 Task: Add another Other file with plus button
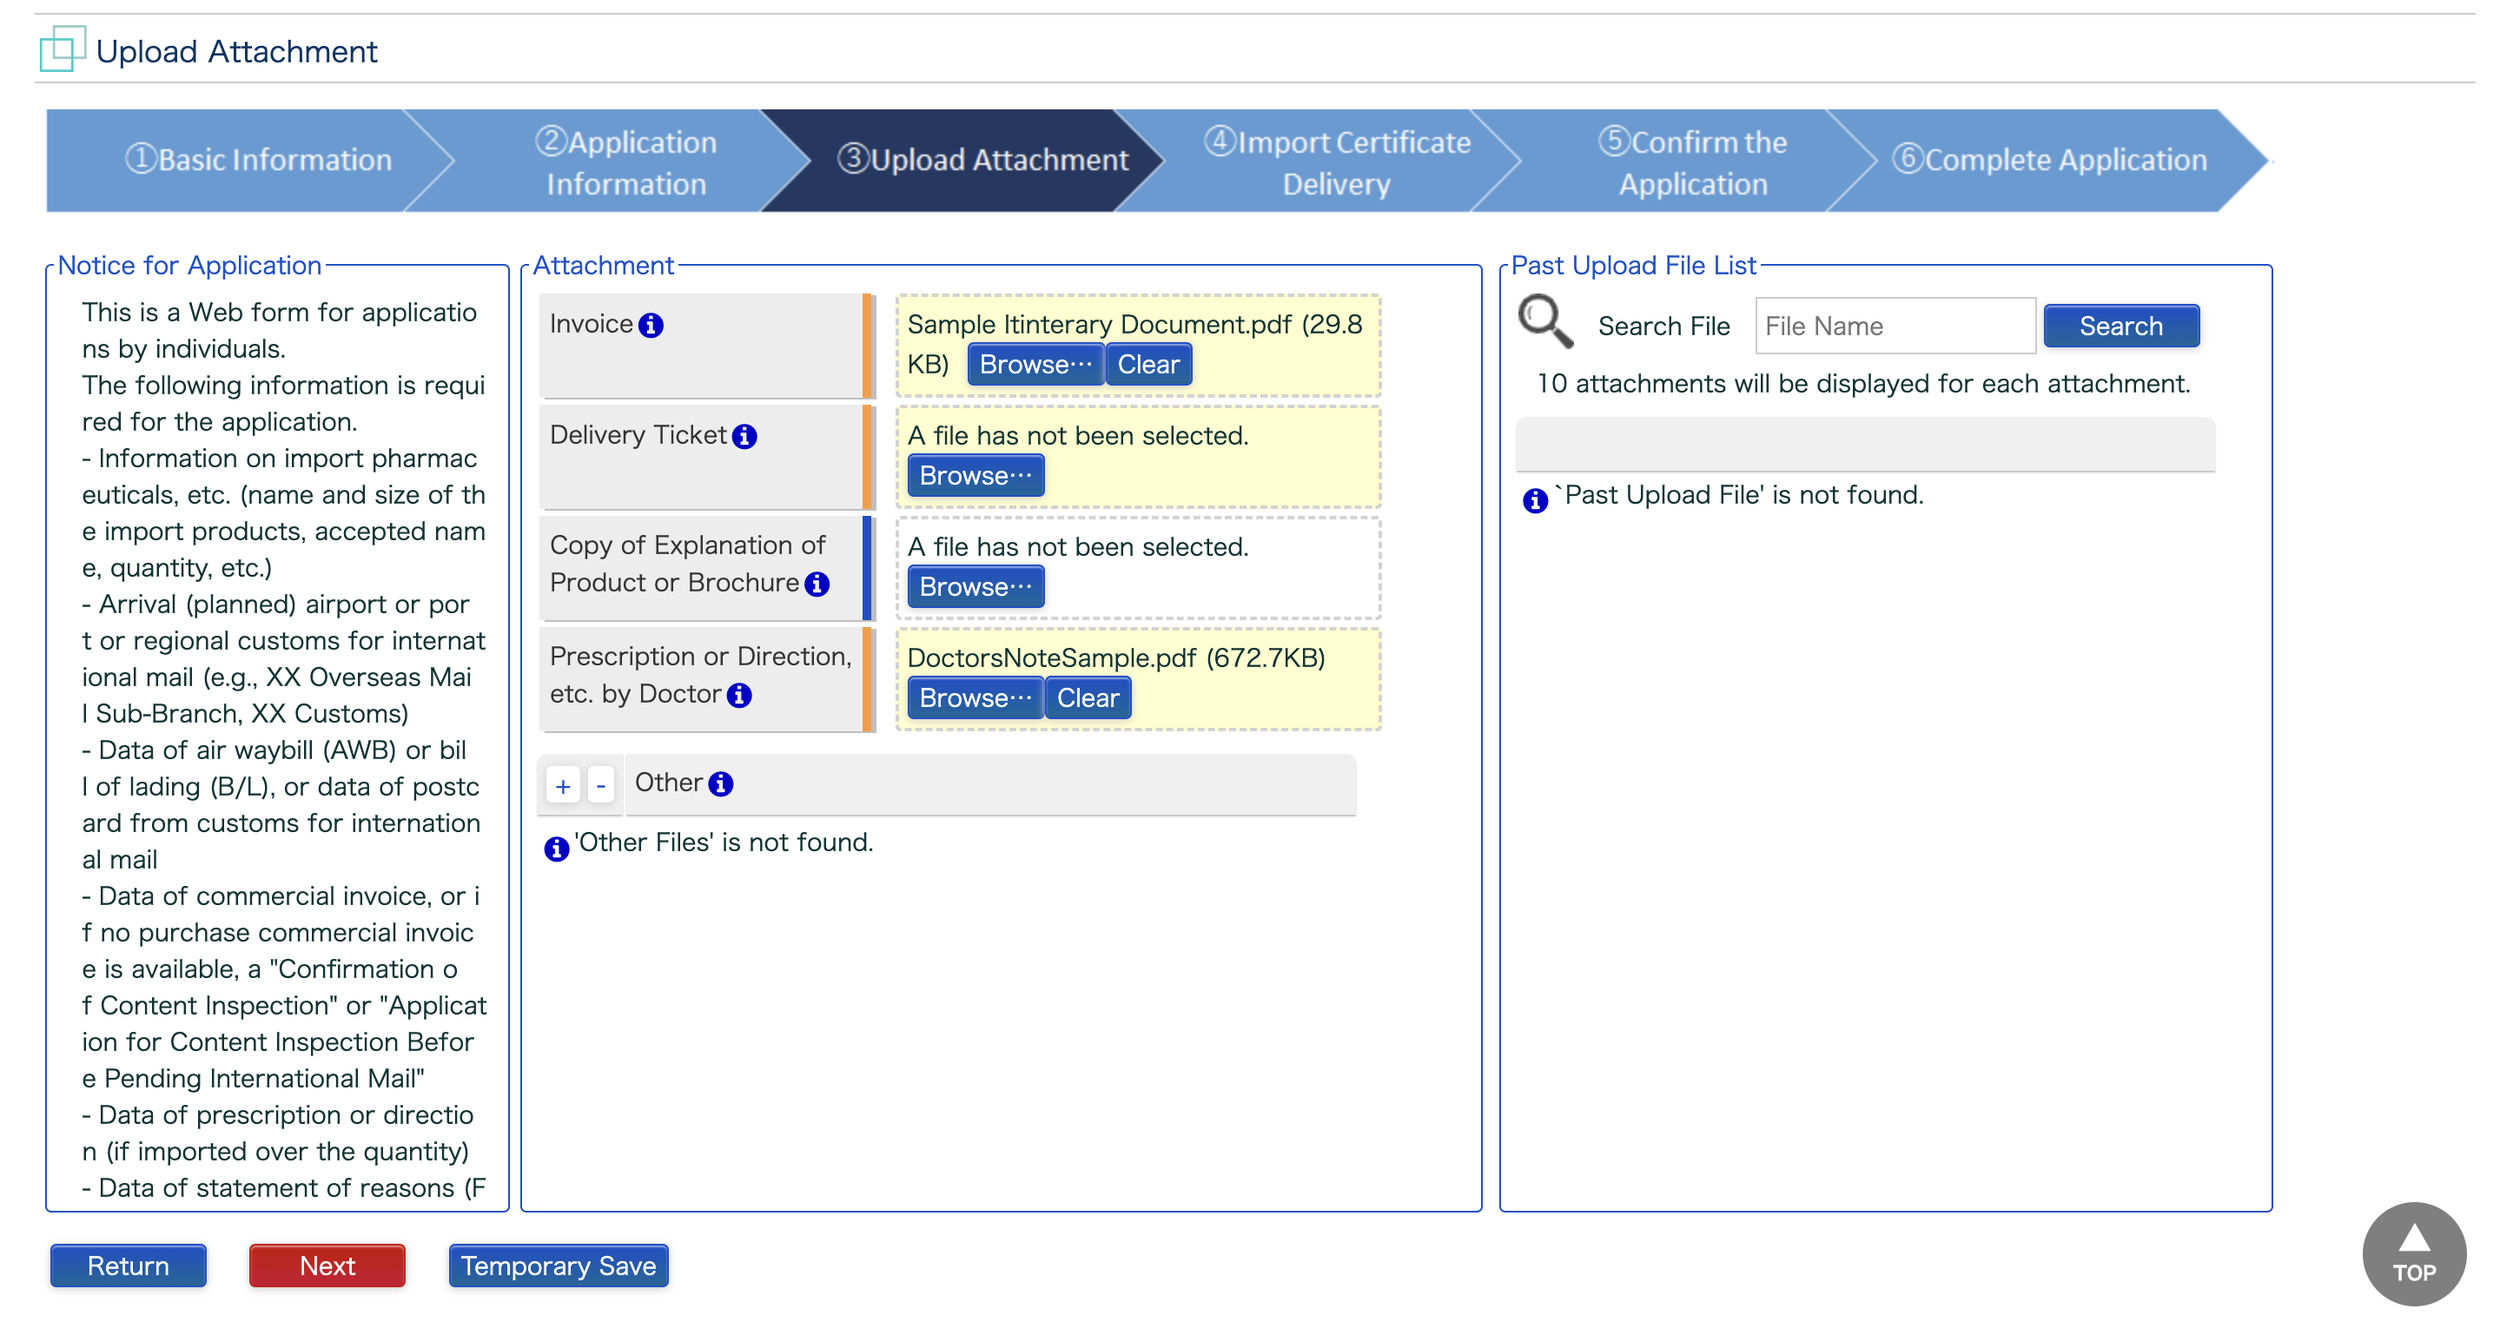click(563, 786)
